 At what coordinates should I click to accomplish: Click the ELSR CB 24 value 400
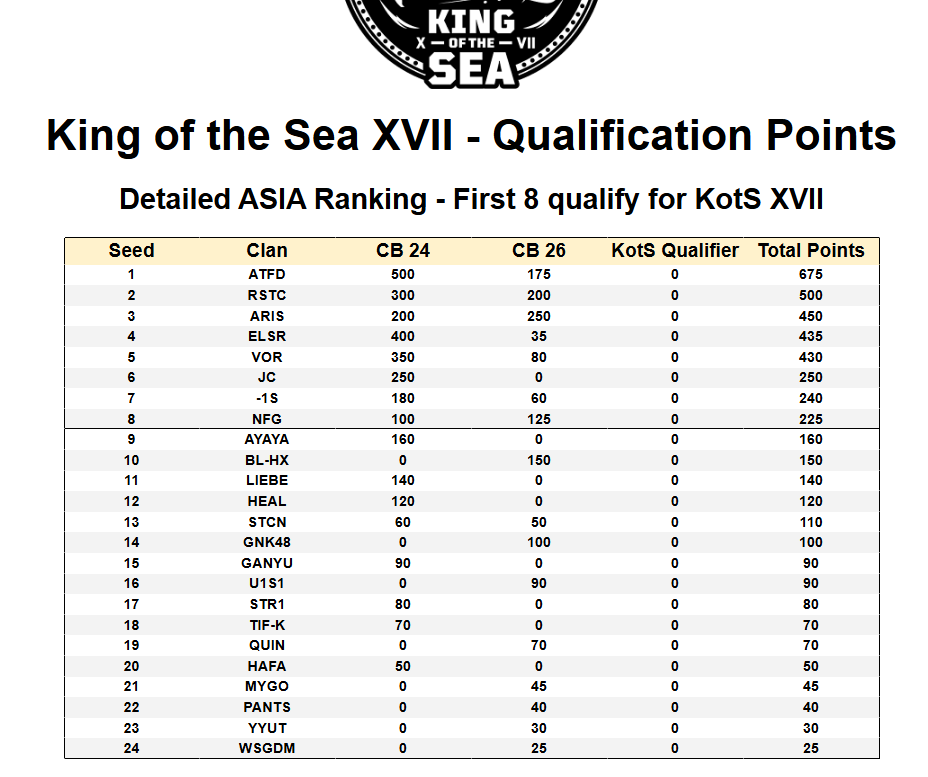click(x=403, y=337)
